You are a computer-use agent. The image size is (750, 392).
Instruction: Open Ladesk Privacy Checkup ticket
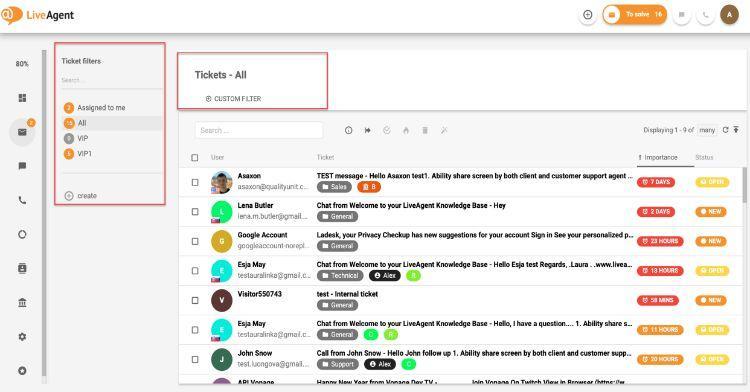point(474,235)
